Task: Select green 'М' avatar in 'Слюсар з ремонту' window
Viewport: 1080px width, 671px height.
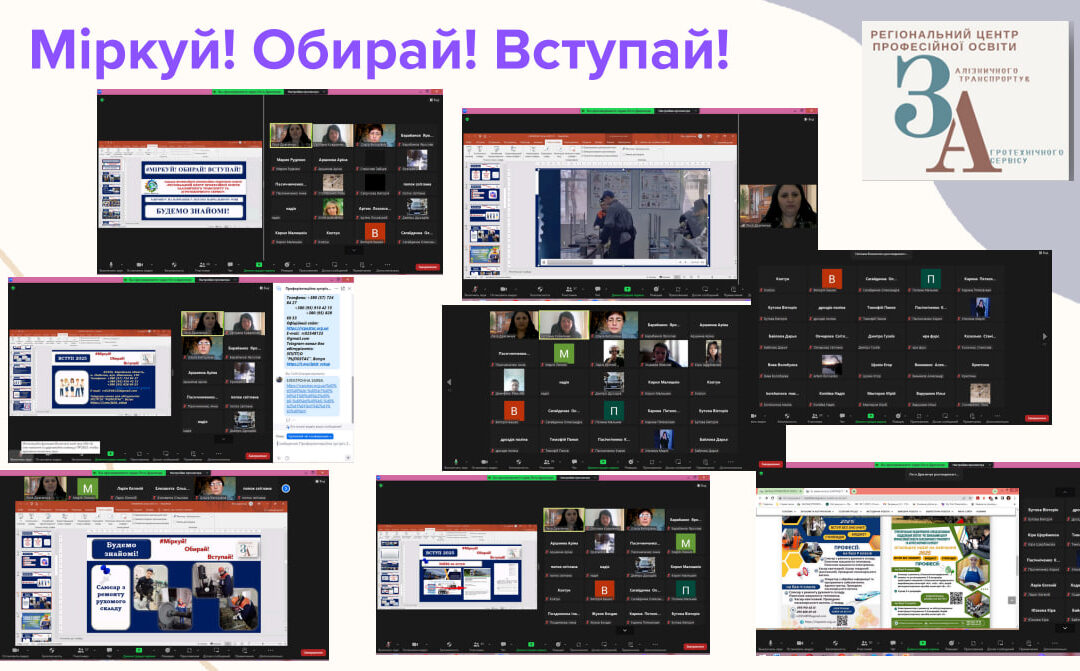Action: coord(87,488)
